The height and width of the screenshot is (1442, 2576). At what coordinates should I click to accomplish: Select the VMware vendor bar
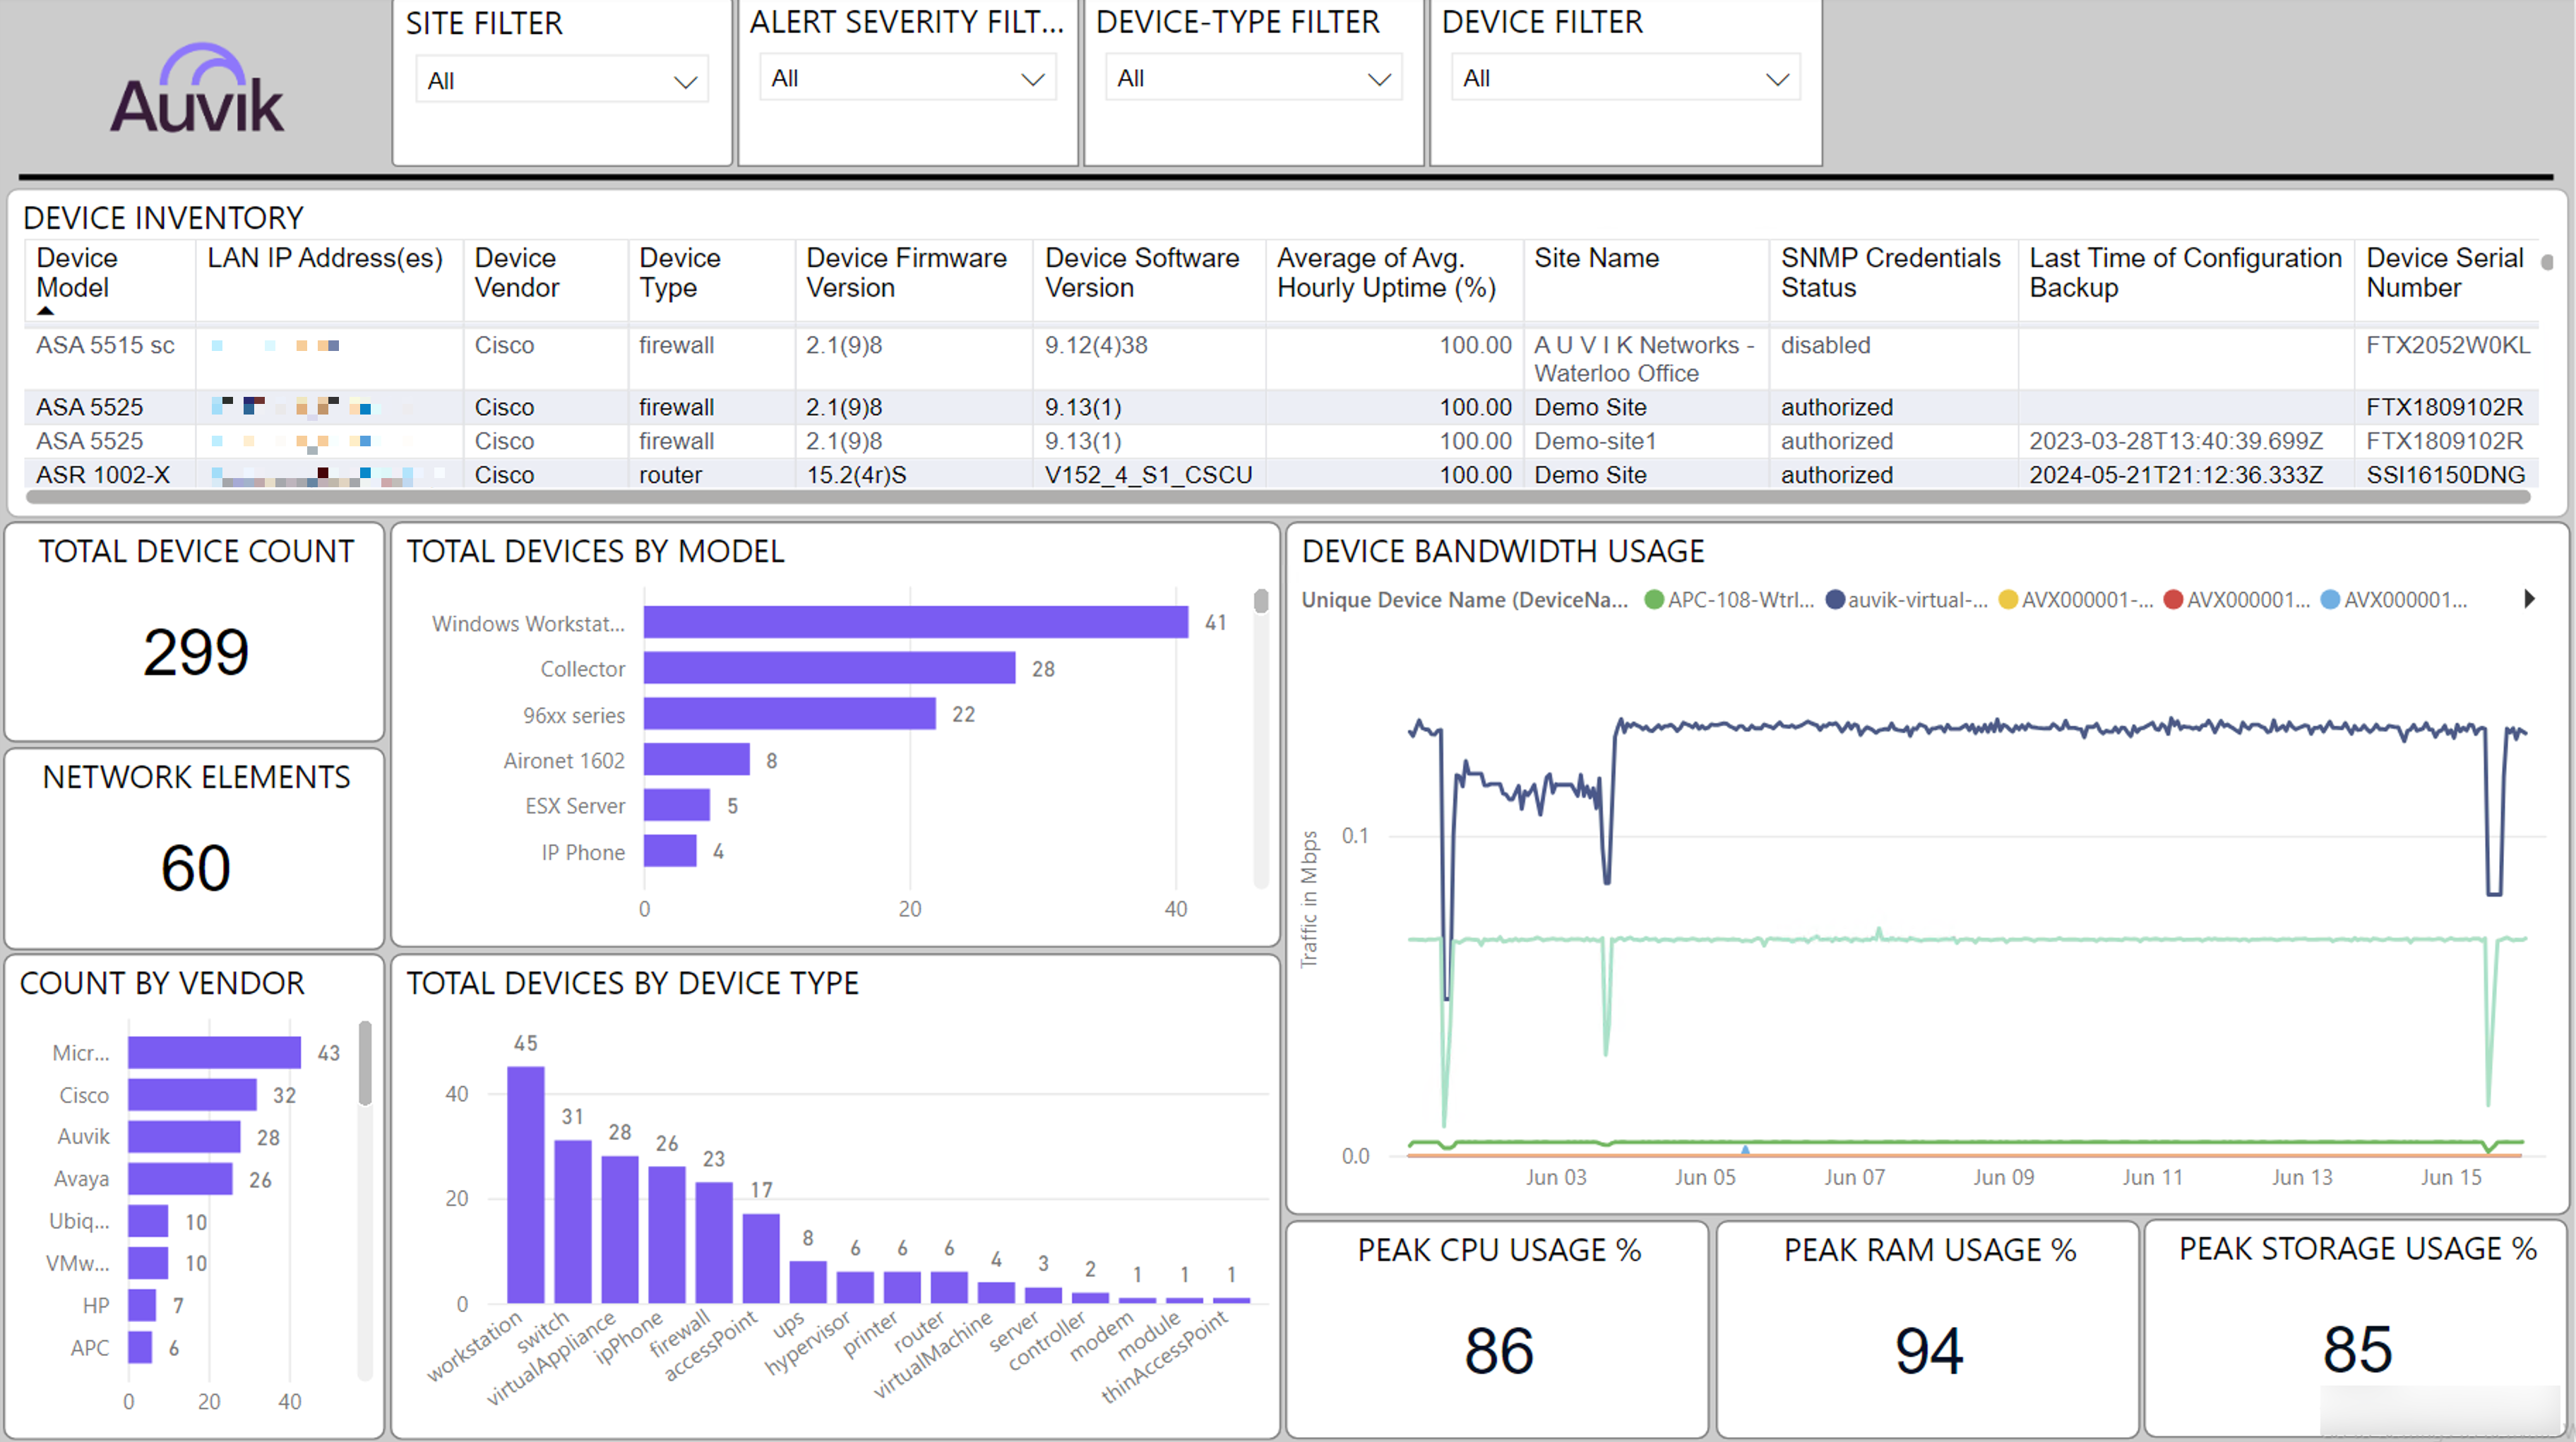(148, 1263)
